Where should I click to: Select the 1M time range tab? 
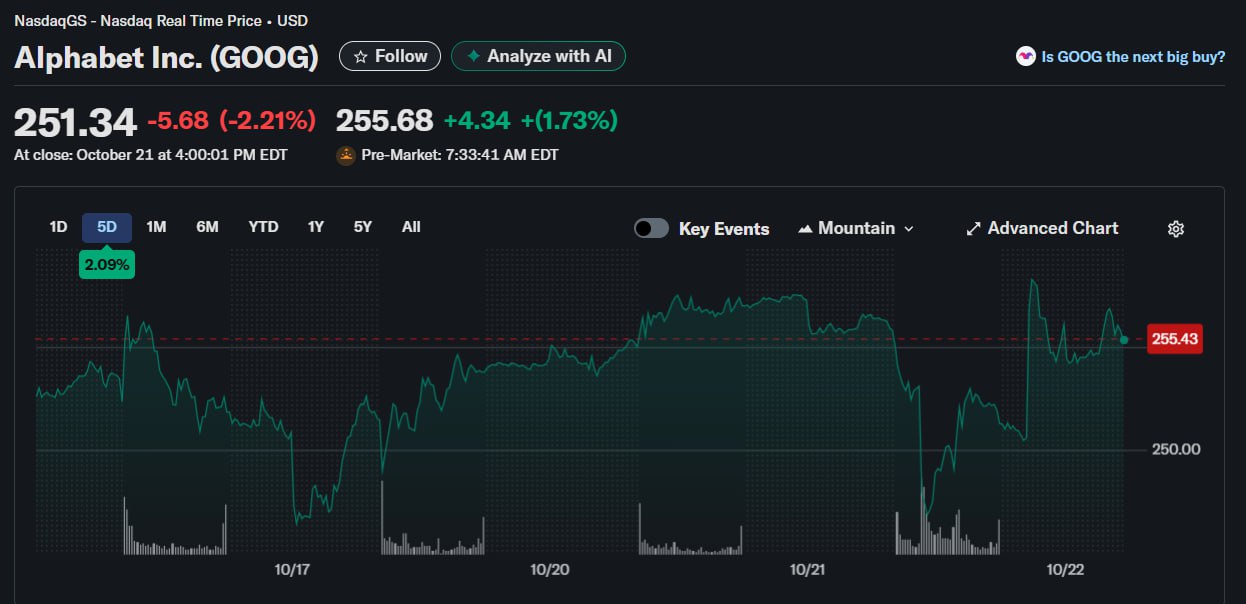tap(156, 227)
